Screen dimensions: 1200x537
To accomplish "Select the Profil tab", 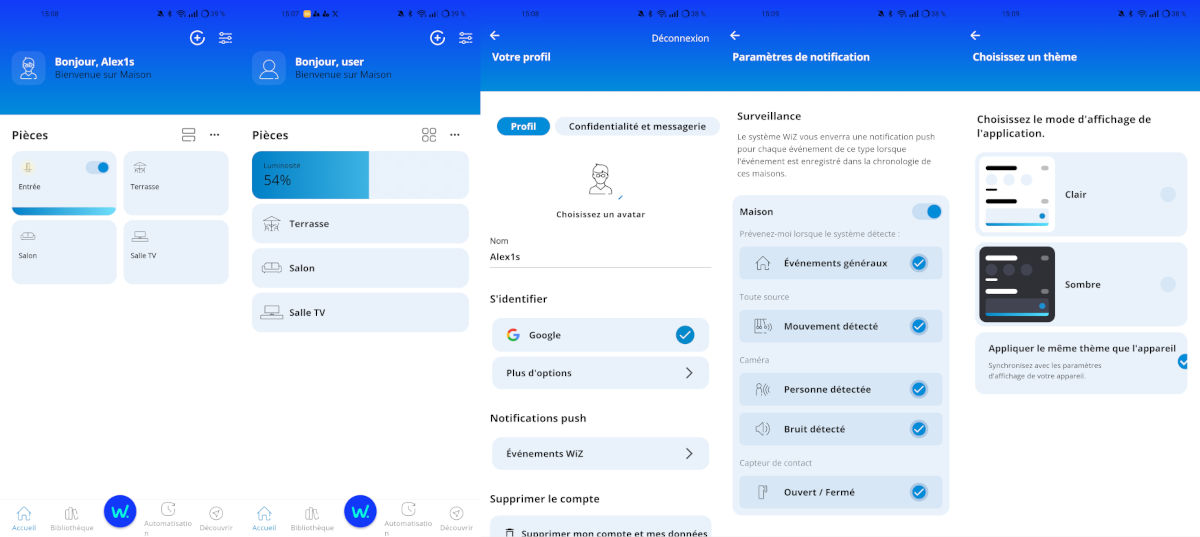I will point(523,127).
